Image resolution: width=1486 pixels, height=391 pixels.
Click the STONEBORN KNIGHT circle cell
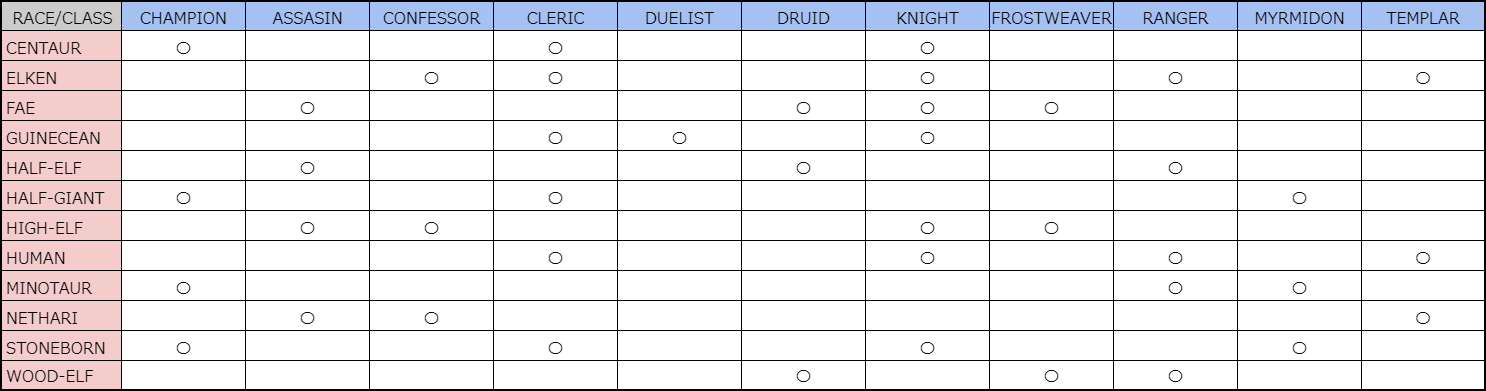click(x=927, y=348)
